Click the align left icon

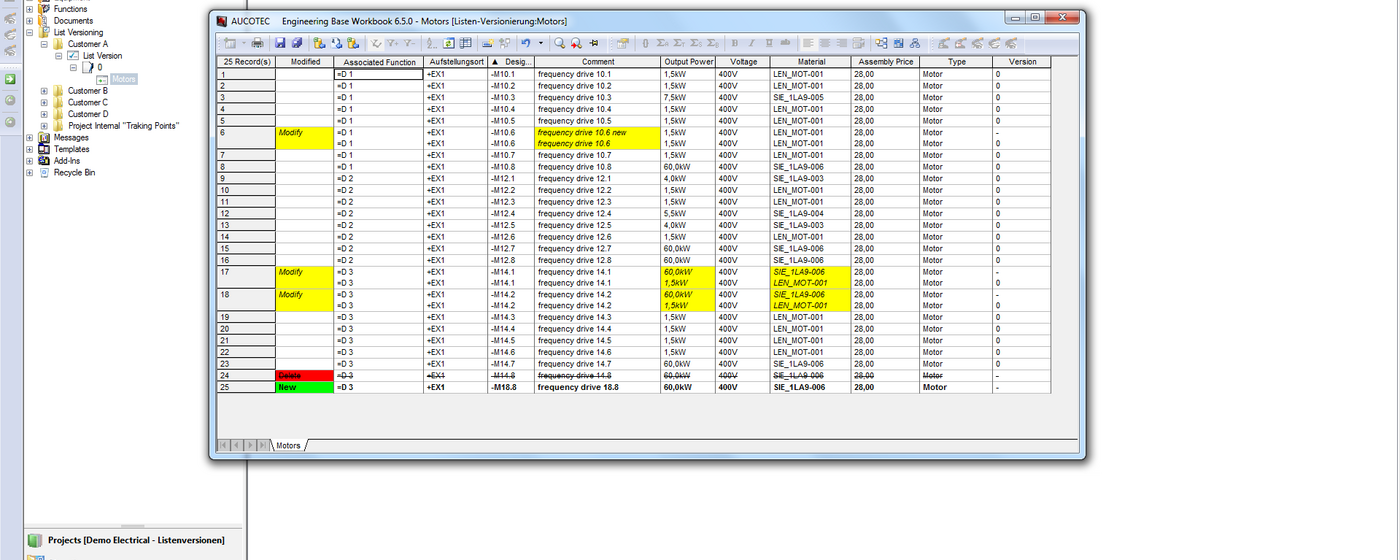808,43
